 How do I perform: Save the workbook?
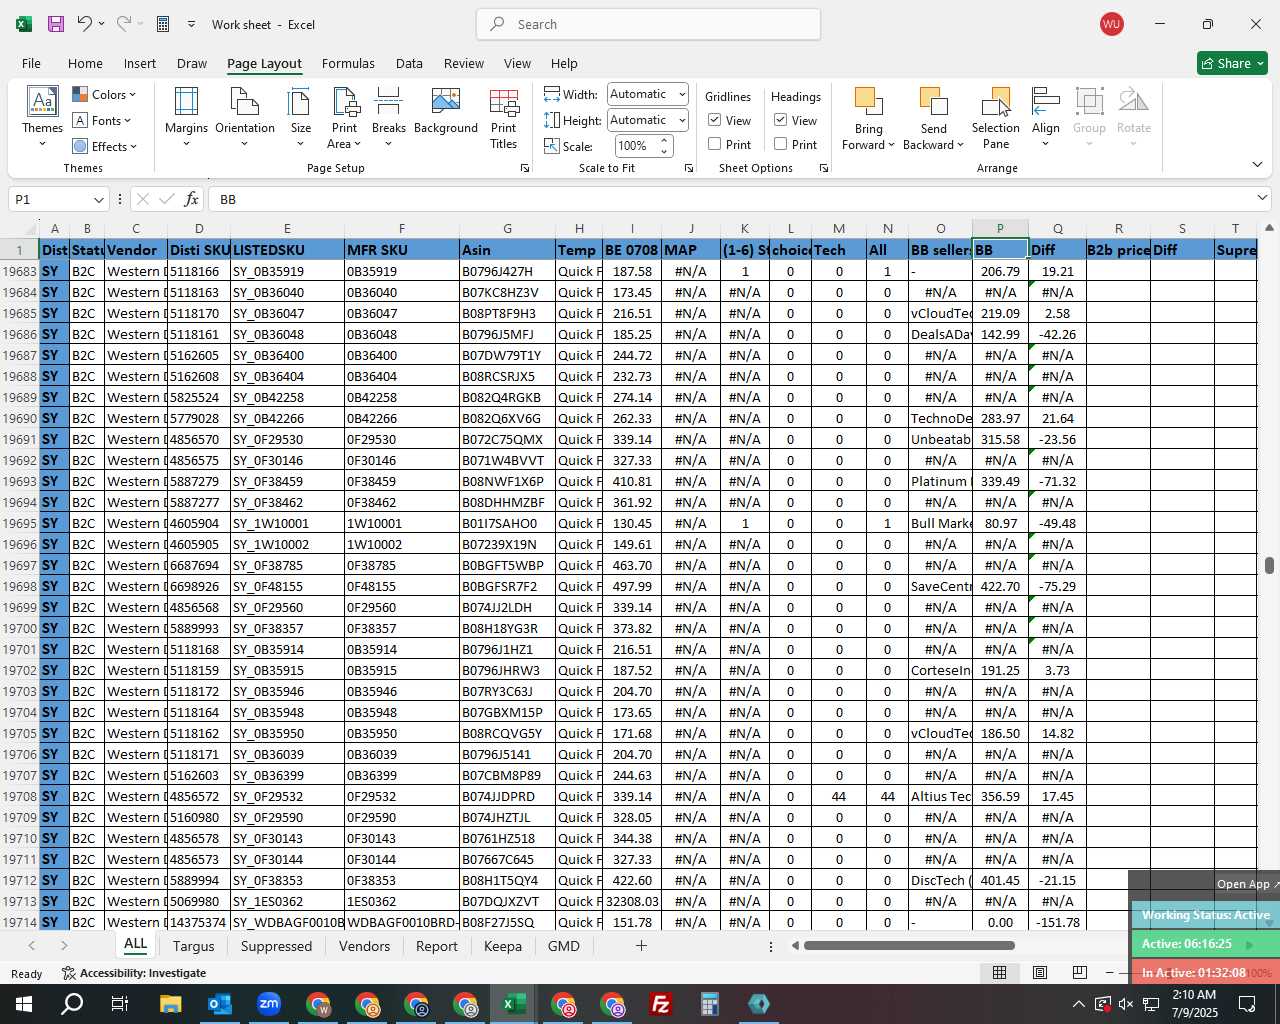[x=56, y=24]
